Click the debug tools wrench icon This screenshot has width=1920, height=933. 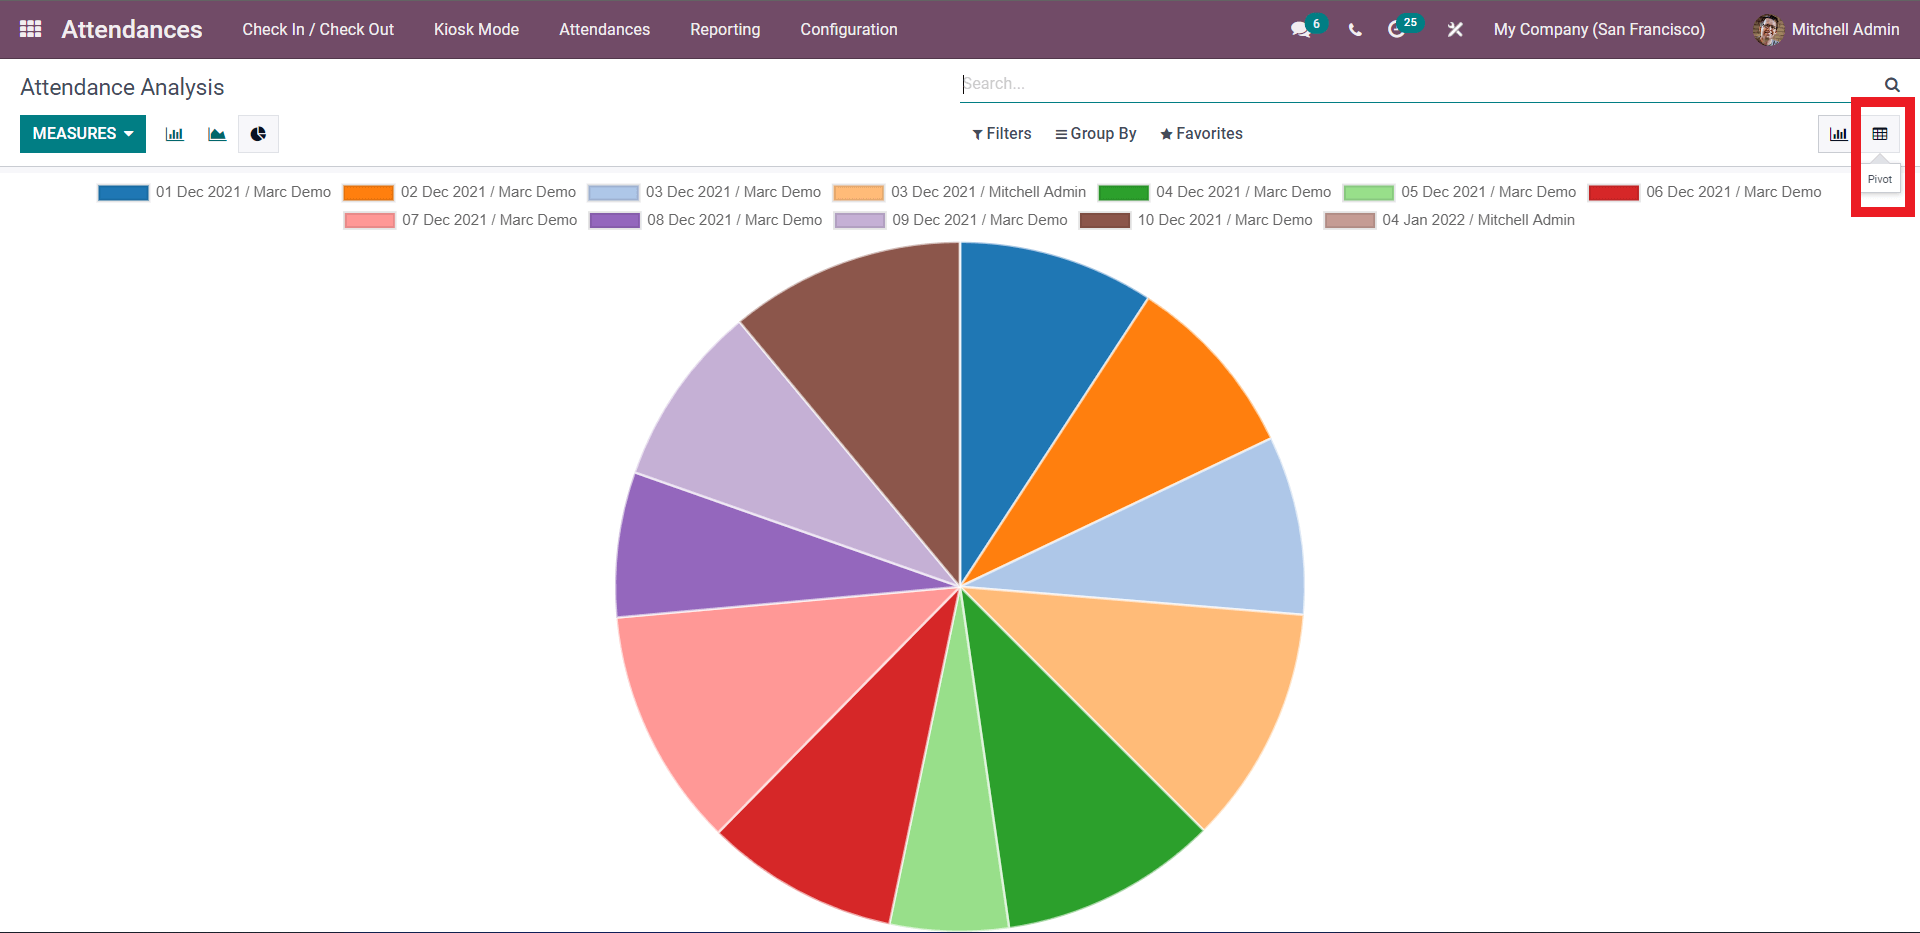1455,30
